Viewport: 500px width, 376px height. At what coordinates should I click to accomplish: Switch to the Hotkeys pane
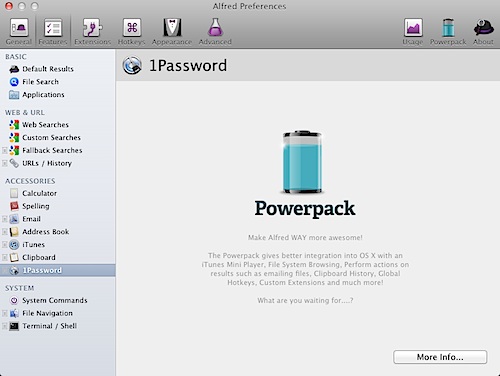coord(132,32)
